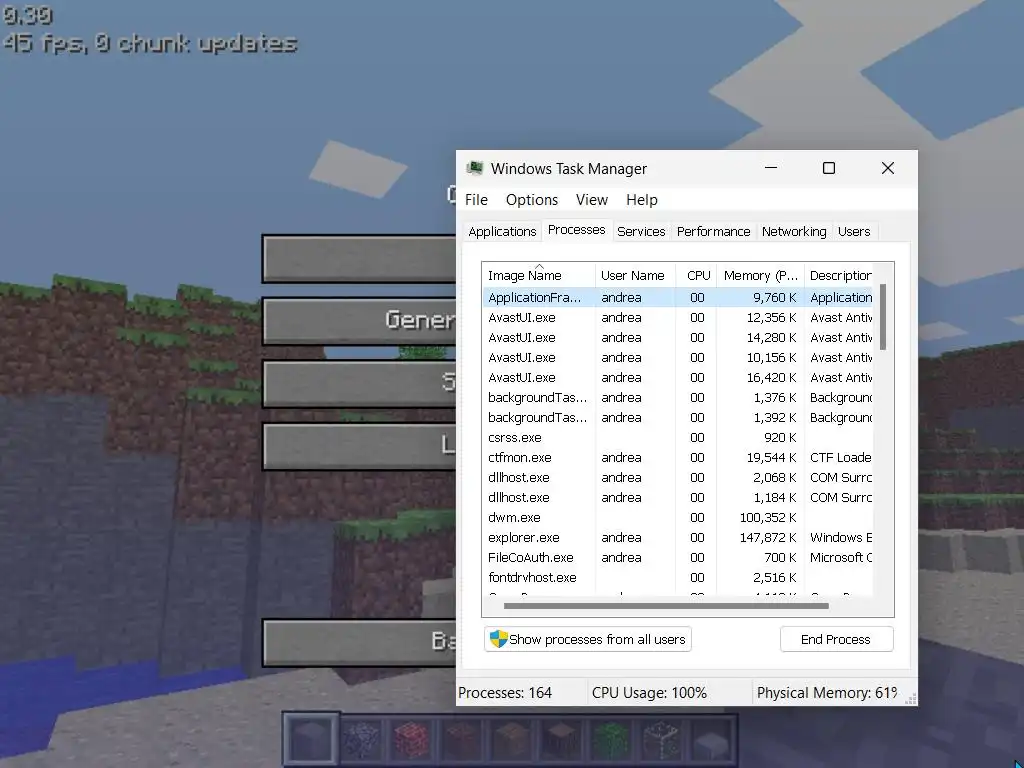1024x768 pixels.
Task: Open the View menu
Action: tap(592, 200)
